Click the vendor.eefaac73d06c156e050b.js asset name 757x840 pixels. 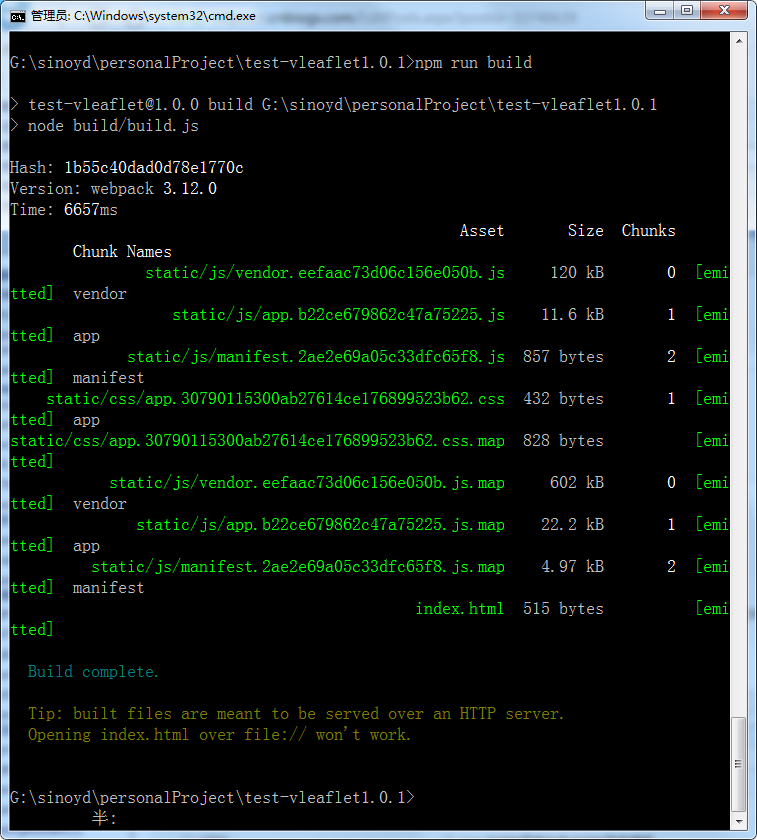tap(325, 273)
